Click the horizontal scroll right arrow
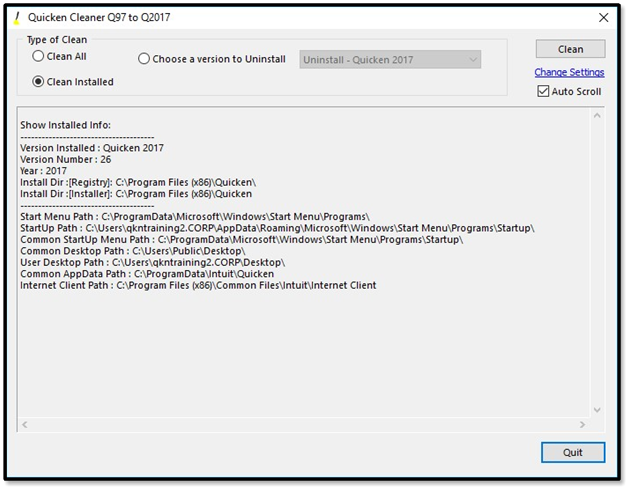 pyautogui.click(x=584, y=425)
